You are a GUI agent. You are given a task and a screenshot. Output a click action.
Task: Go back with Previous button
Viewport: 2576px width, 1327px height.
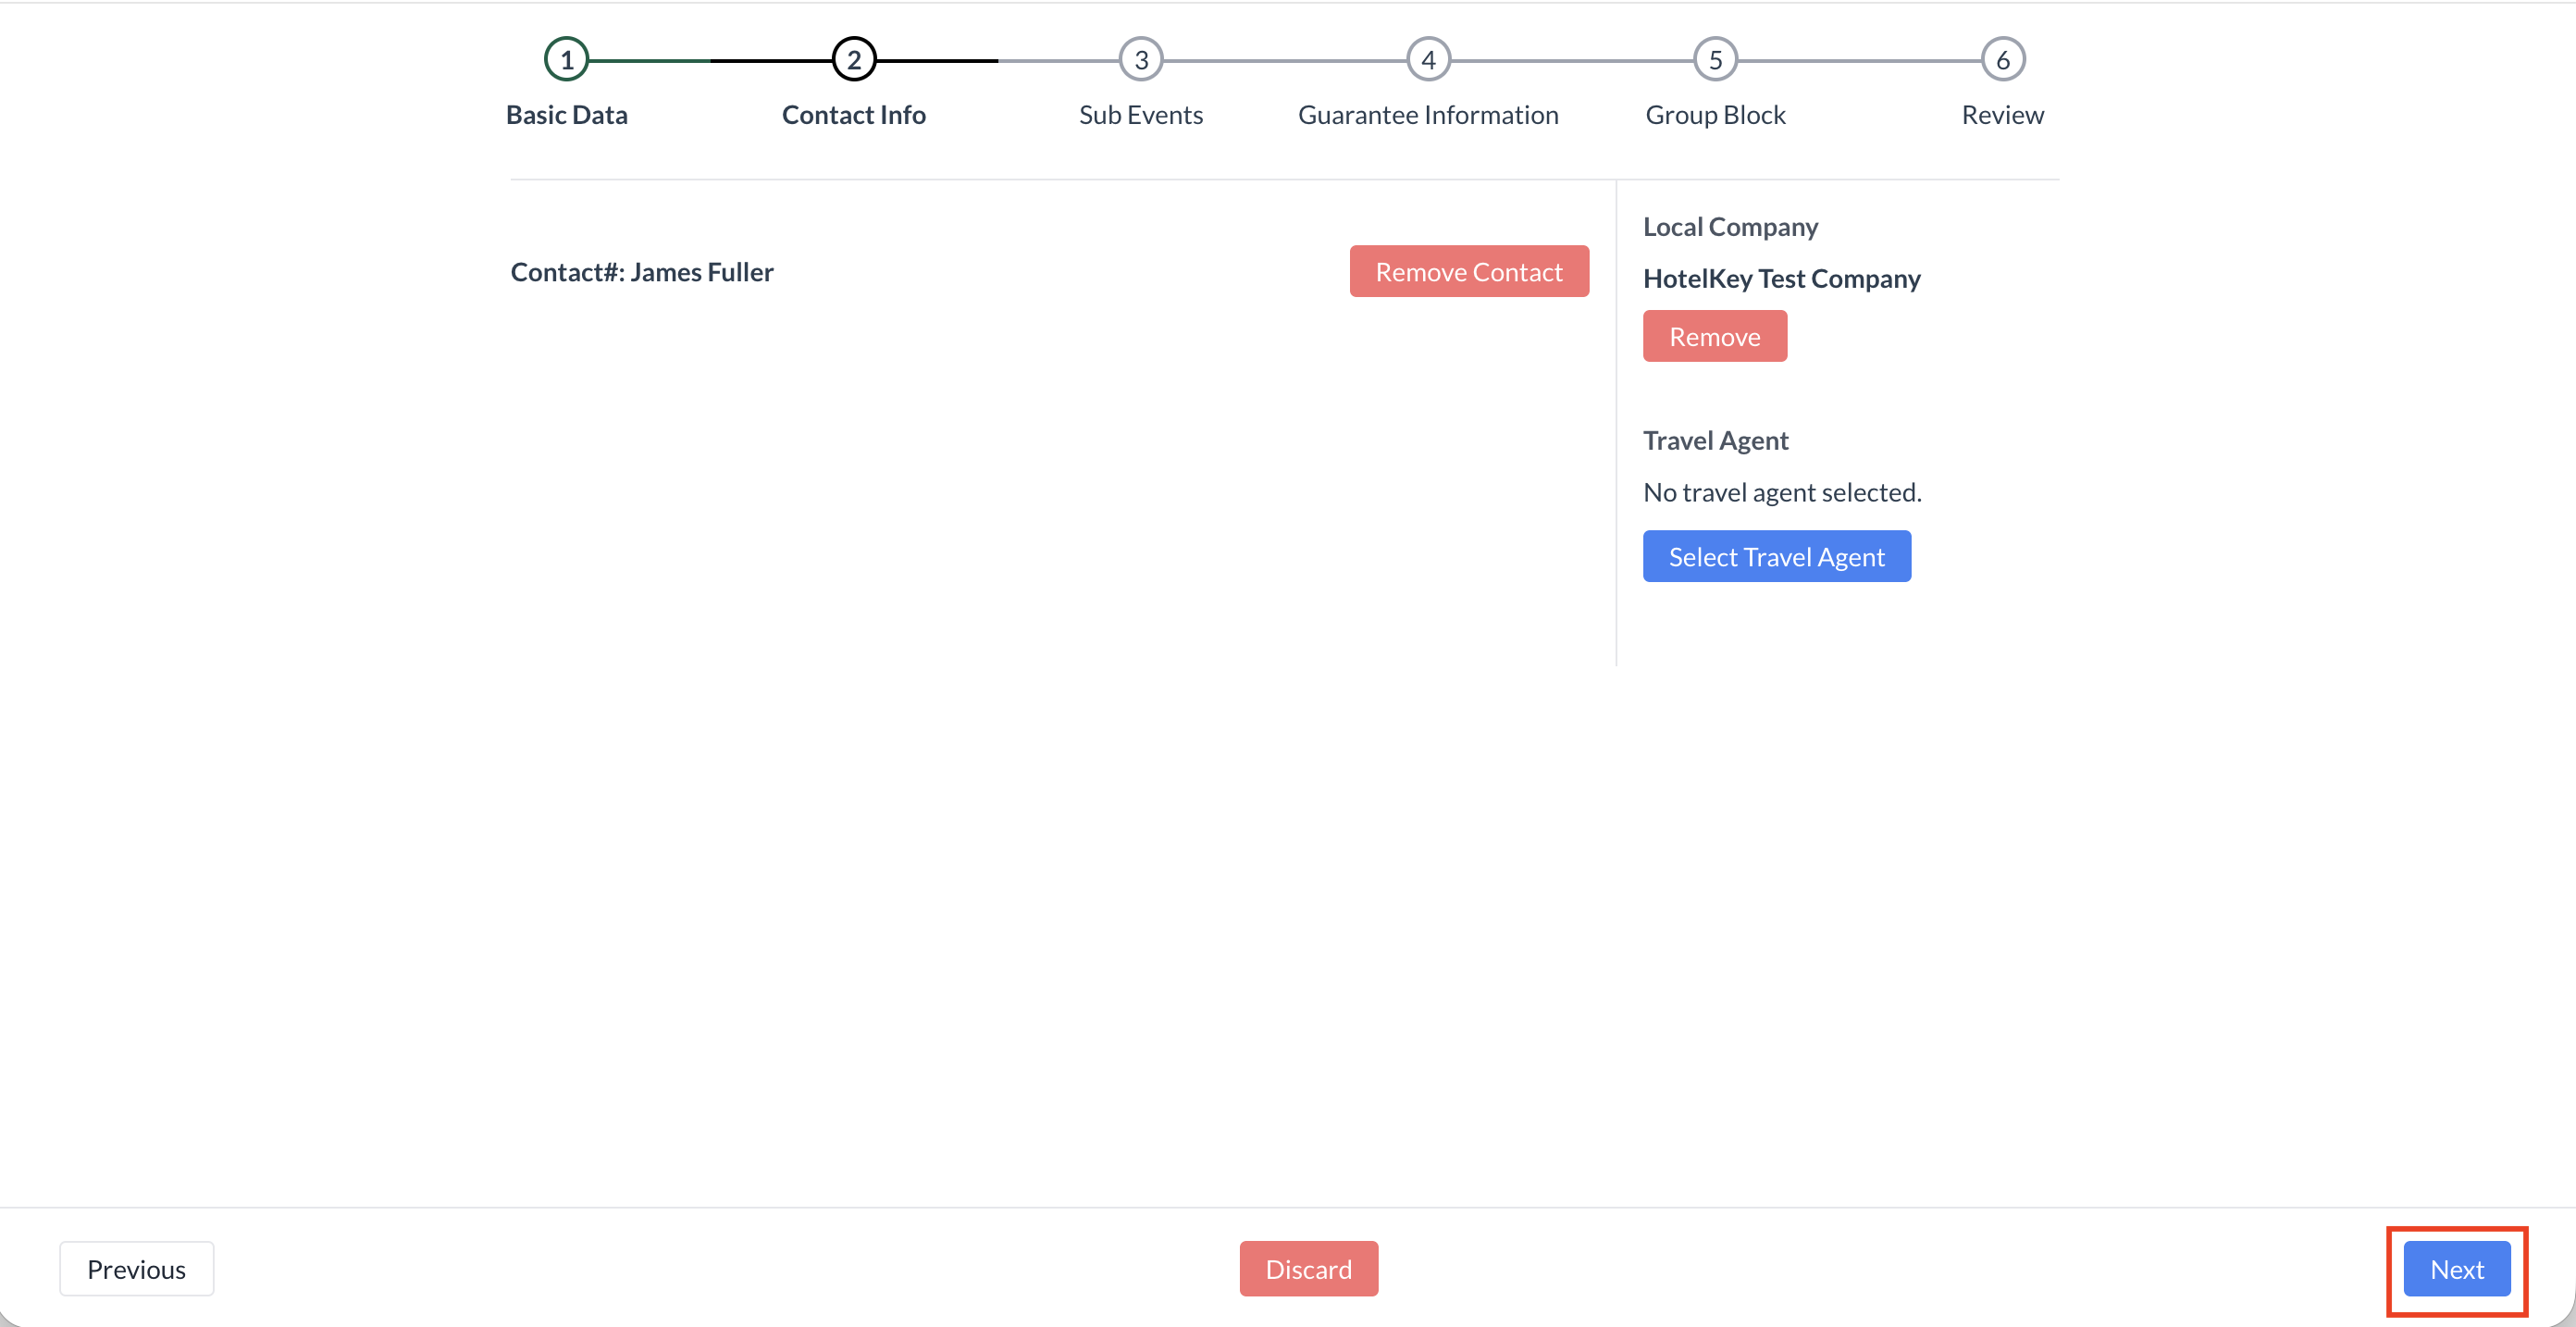pos(136,1269)
